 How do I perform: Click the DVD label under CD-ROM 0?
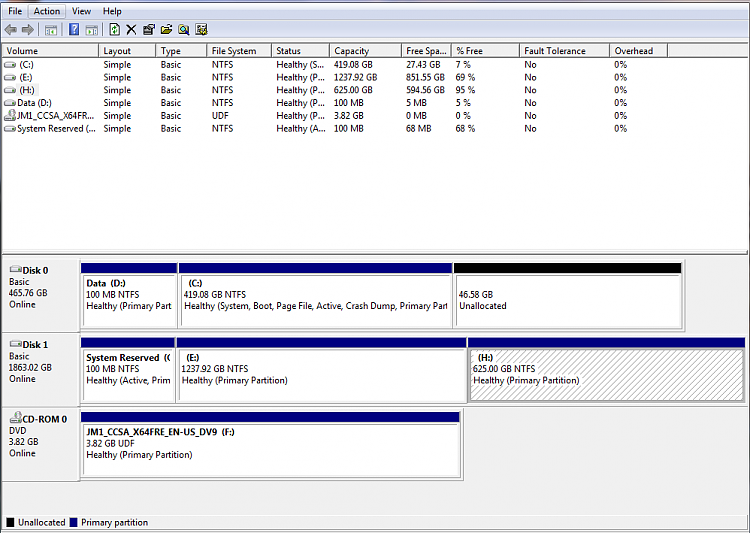pyautogui.click(x=18, y=431)
